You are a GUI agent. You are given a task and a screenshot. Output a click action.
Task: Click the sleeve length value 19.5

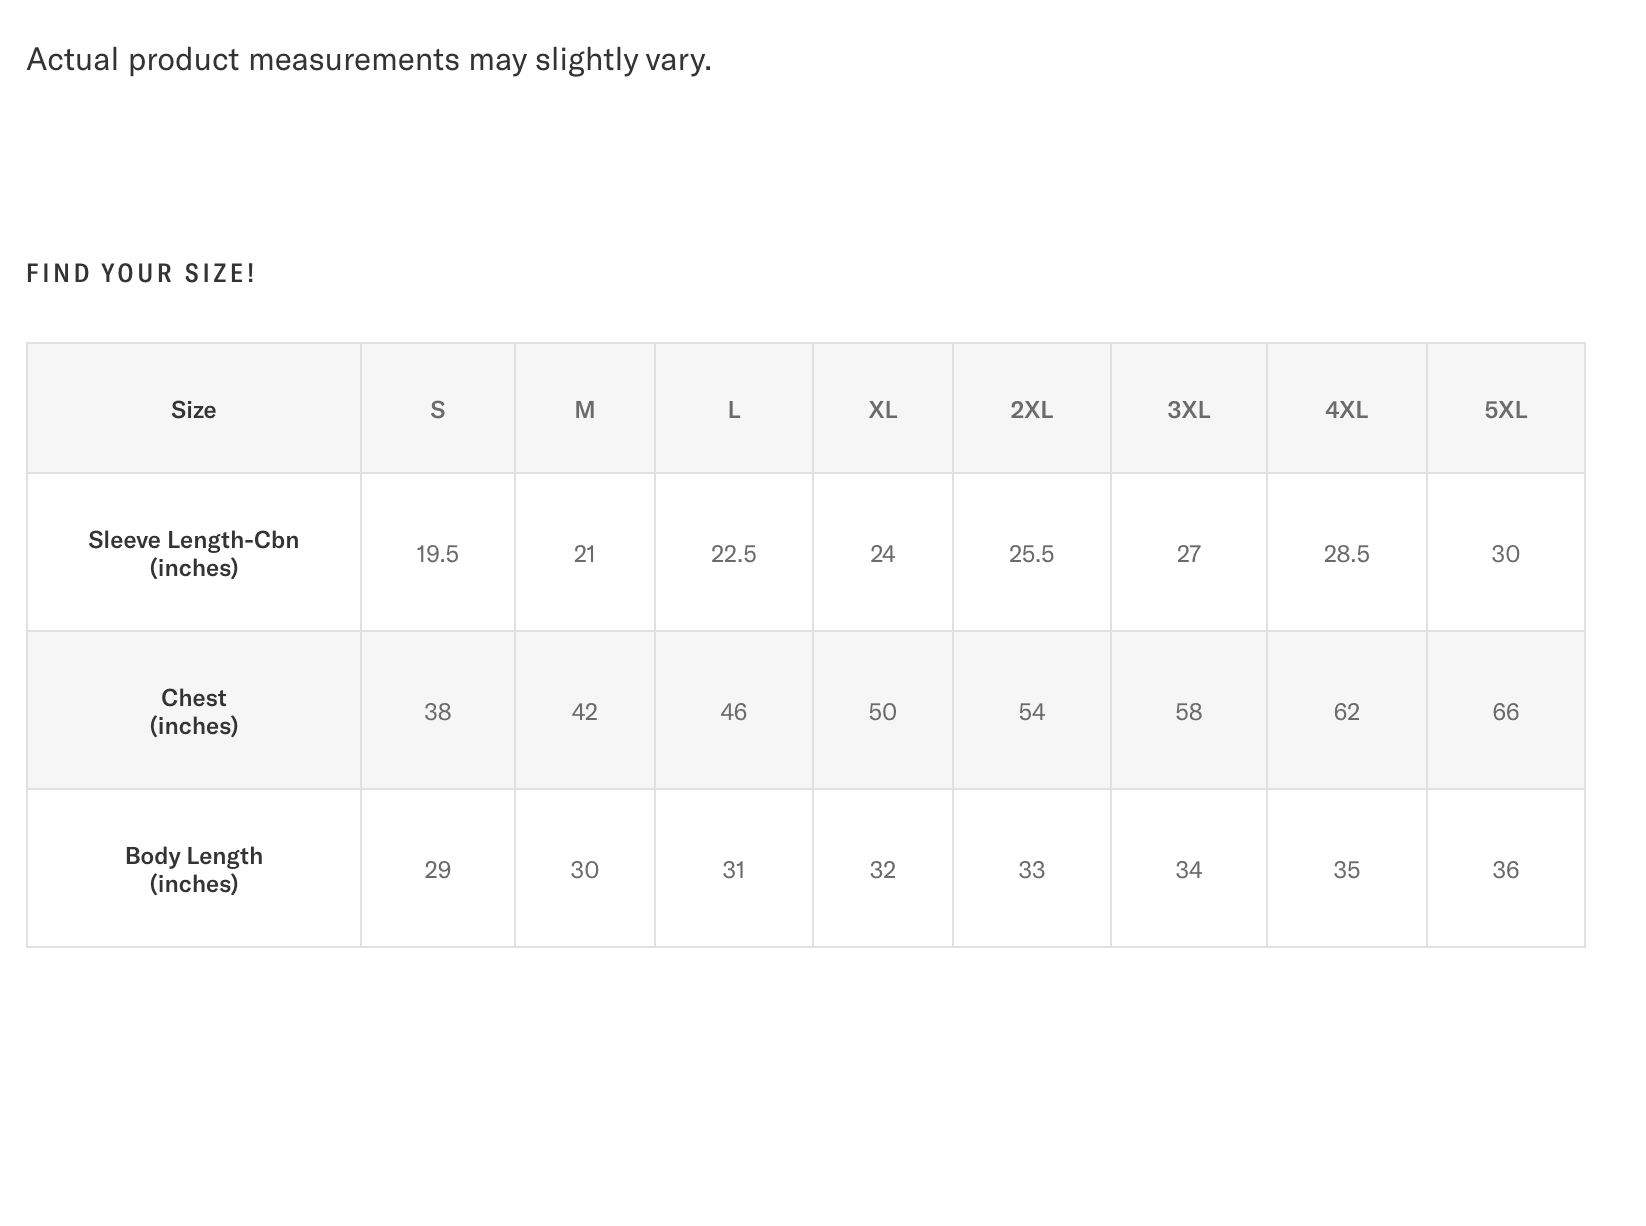[x=437, y=554]
